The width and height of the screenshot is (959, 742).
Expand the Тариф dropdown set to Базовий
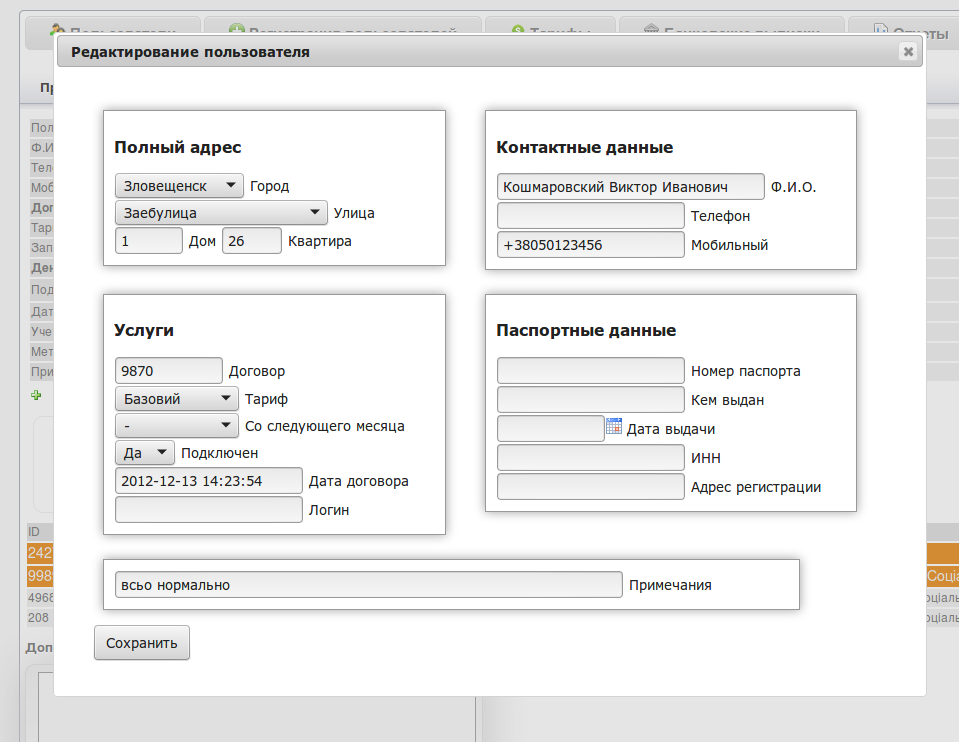(176, 399)
